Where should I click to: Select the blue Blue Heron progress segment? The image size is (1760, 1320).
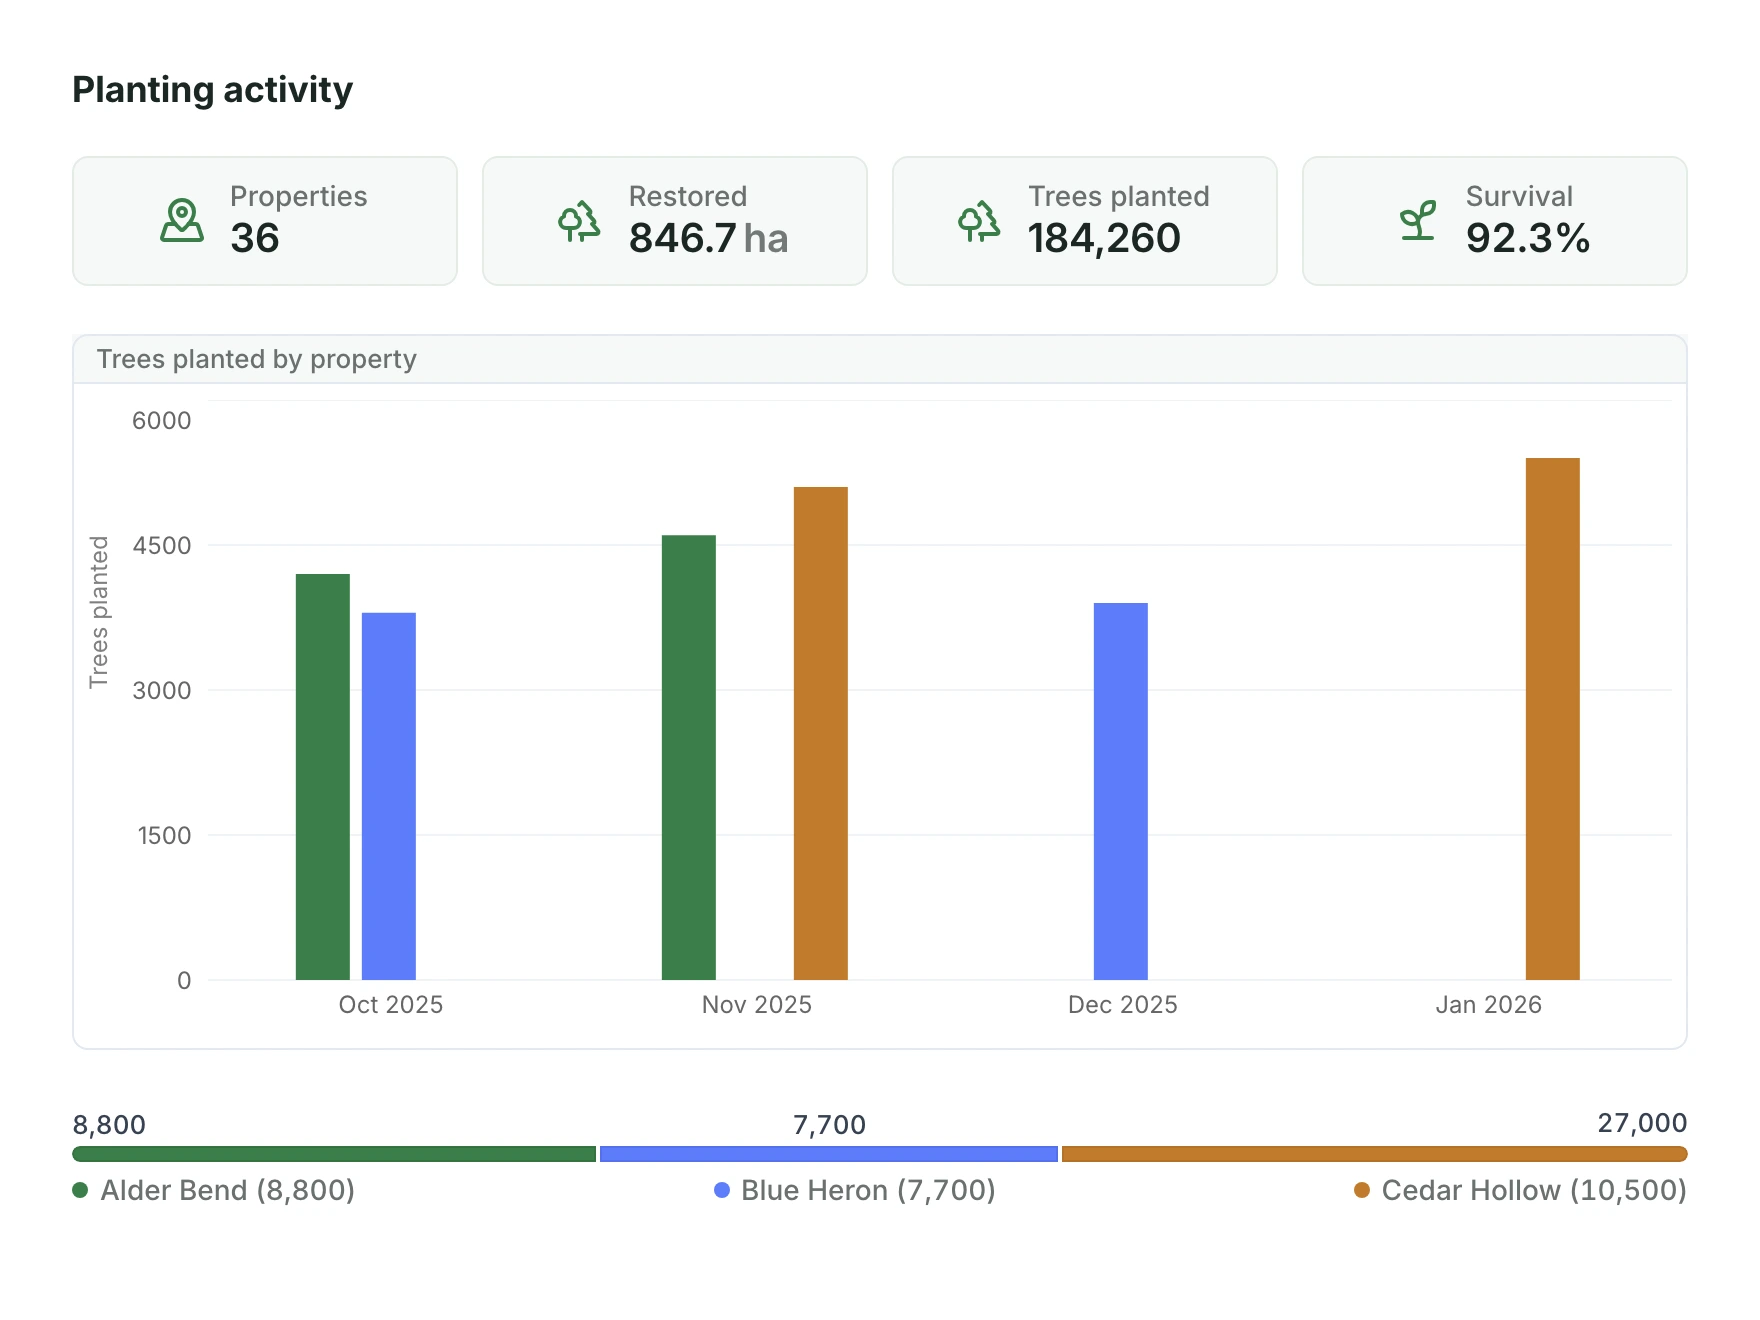(829, 1154)
